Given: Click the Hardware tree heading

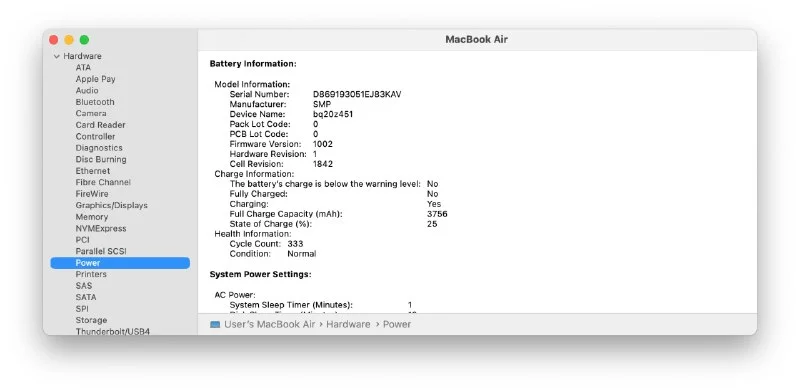Looking at the screenshot, I should tap(82, 56).
